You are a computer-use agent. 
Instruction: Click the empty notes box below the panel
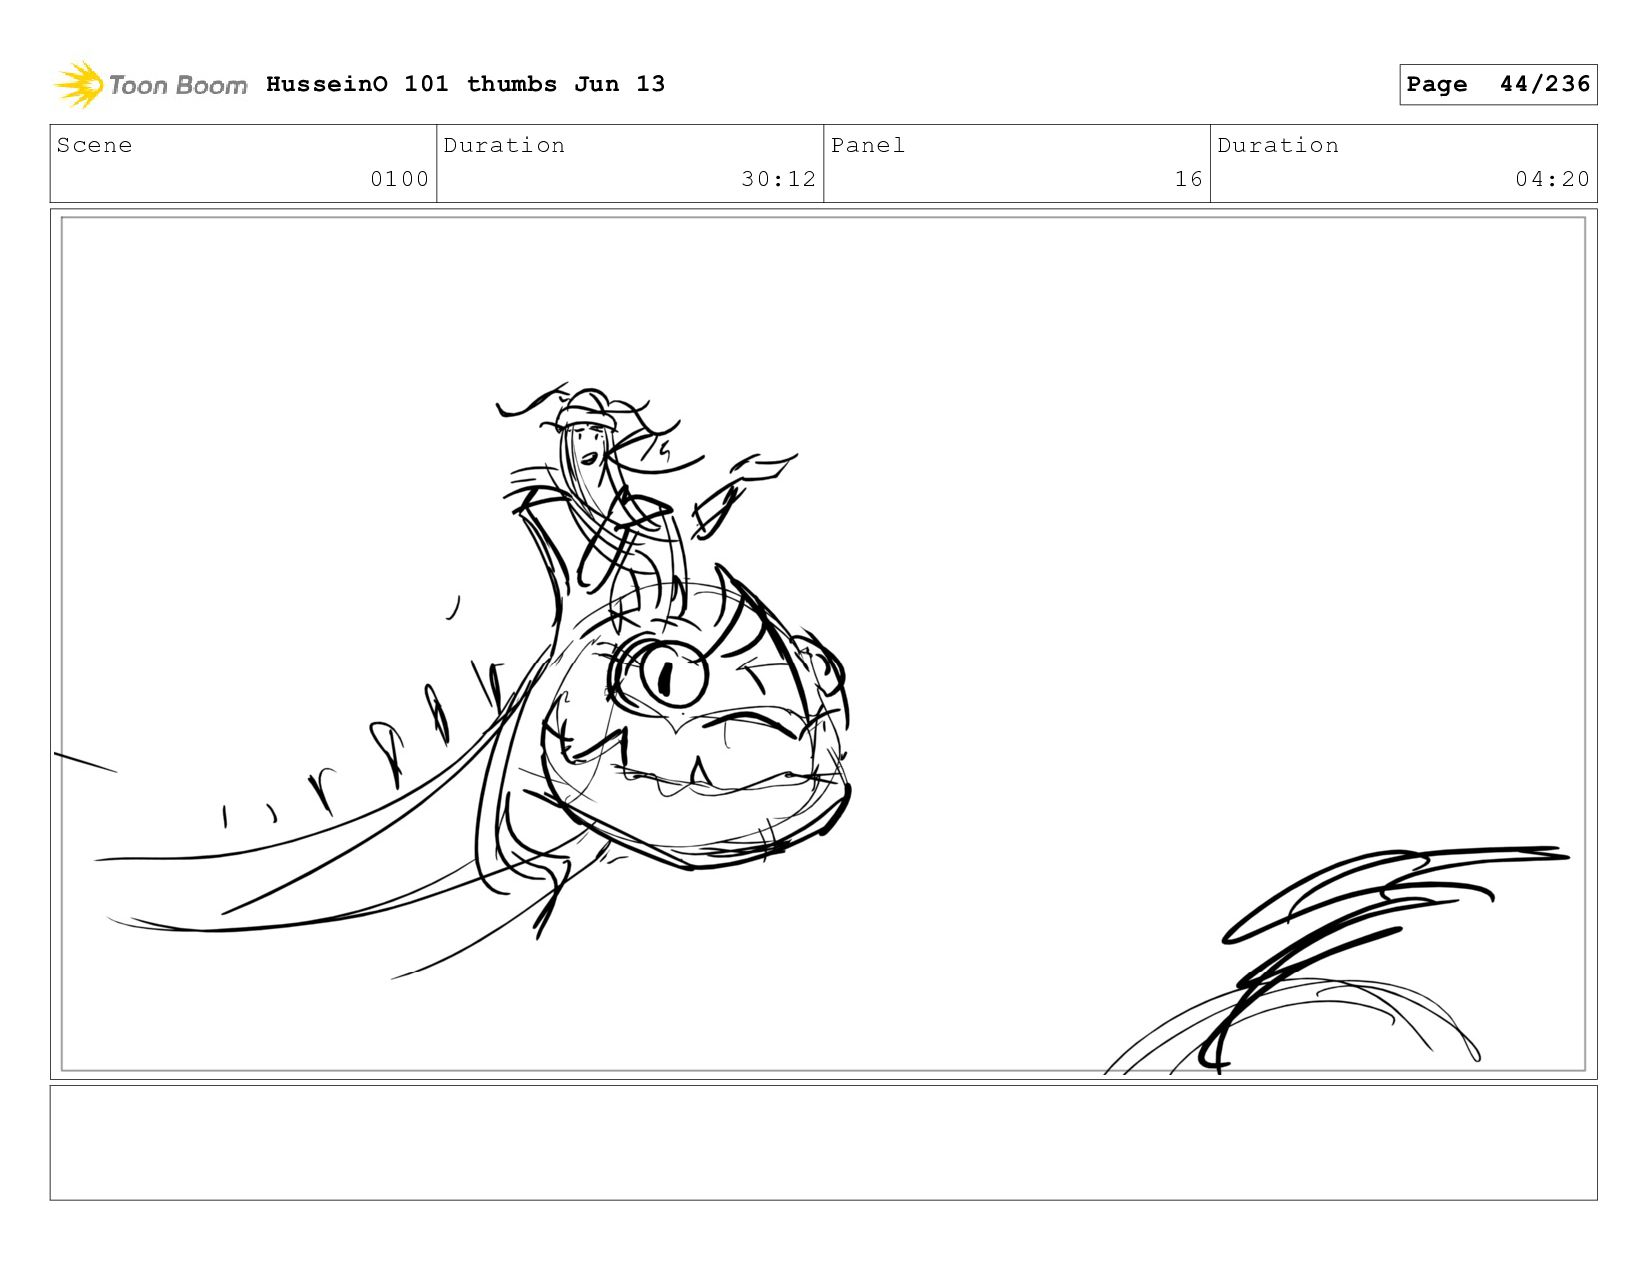click(823, 1143)
